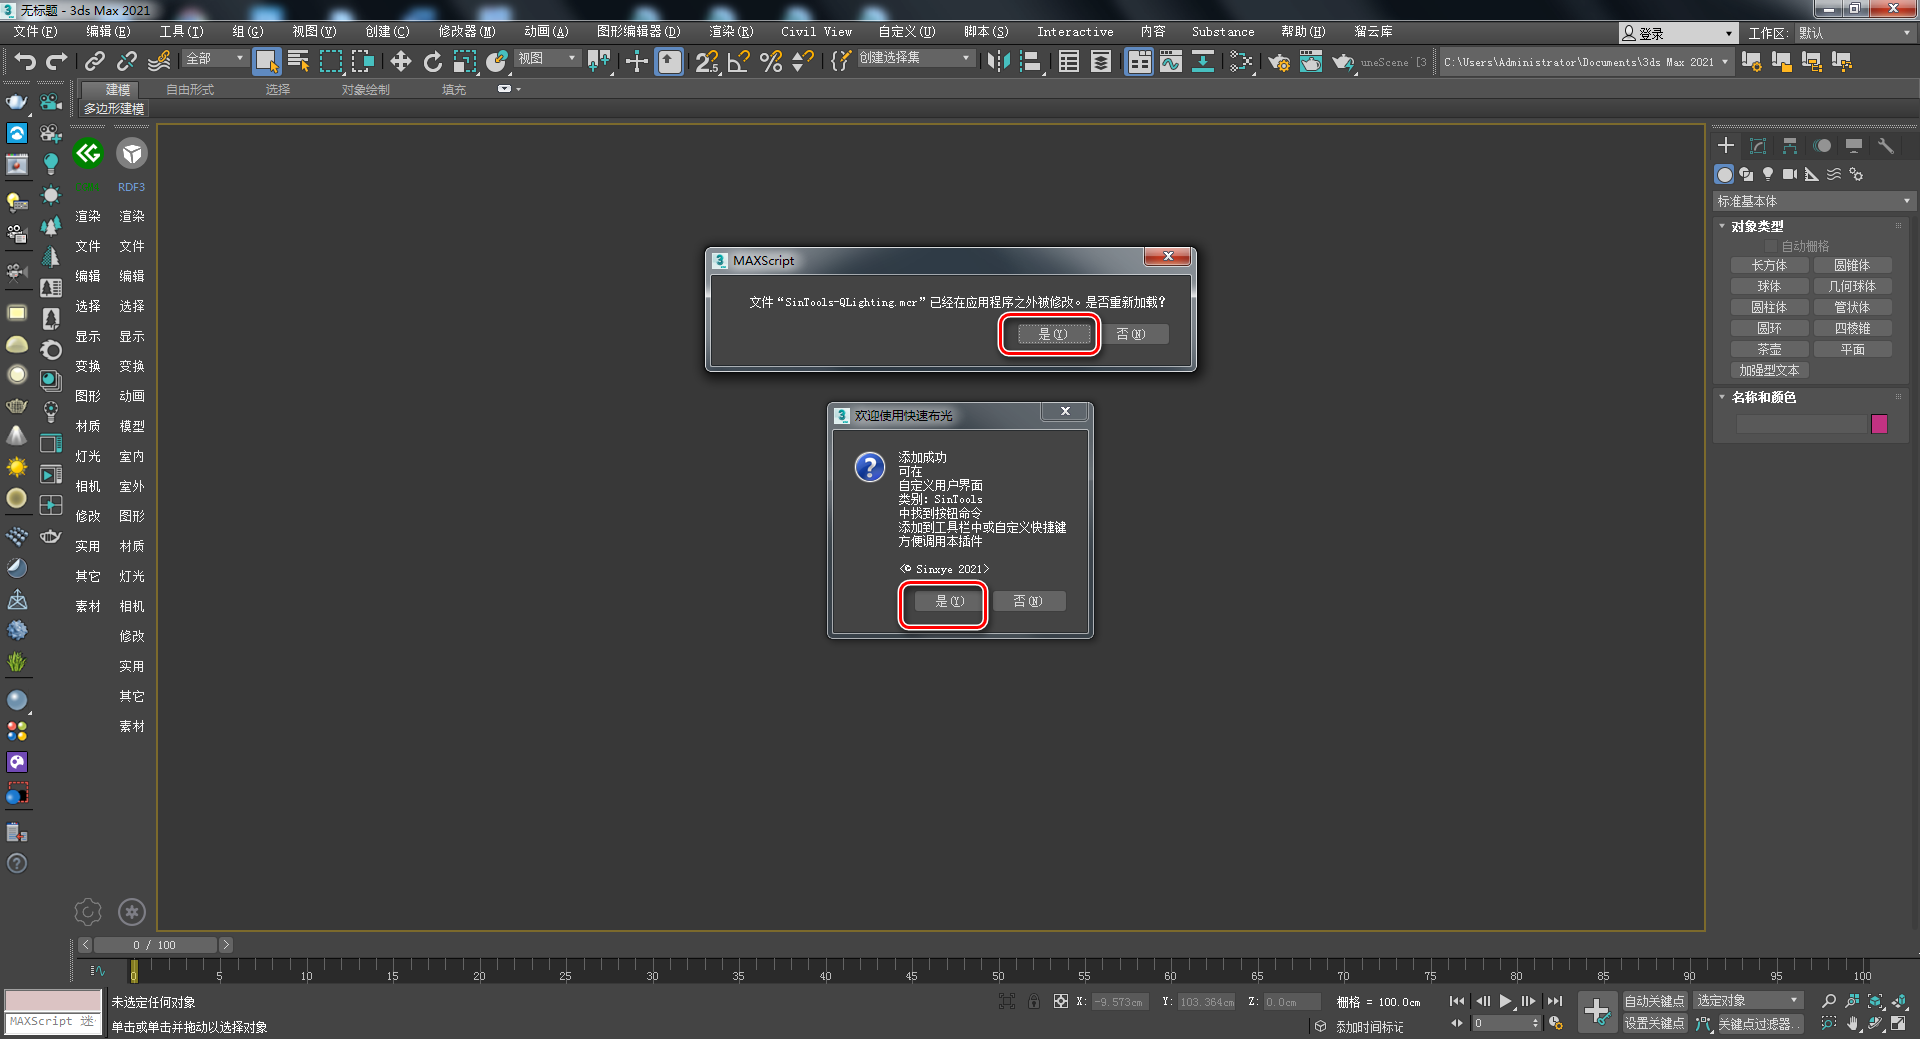Toggle the angle snap icon
1920x1039 pixels.
point(738,62)
